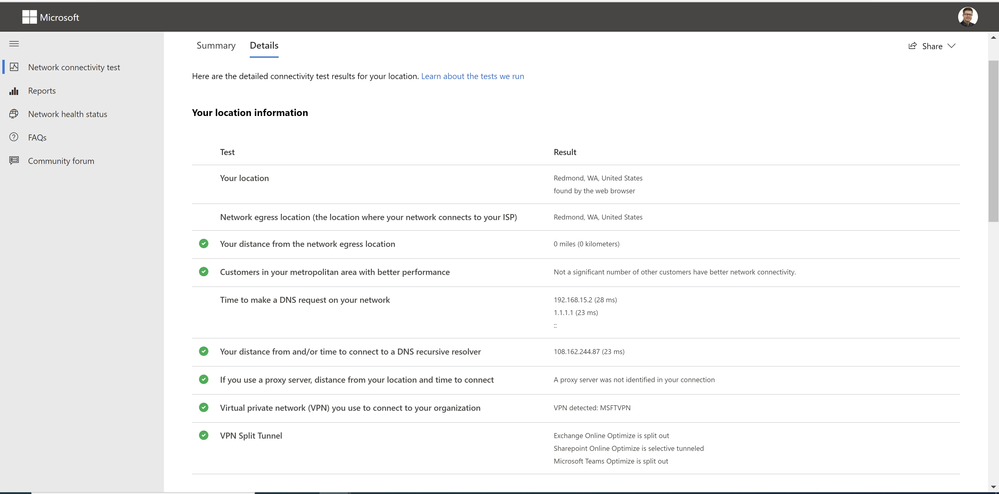999x494 pixels.
Task: Click green check for DNS recursive resolver row
Action: [x=203, y=351]
